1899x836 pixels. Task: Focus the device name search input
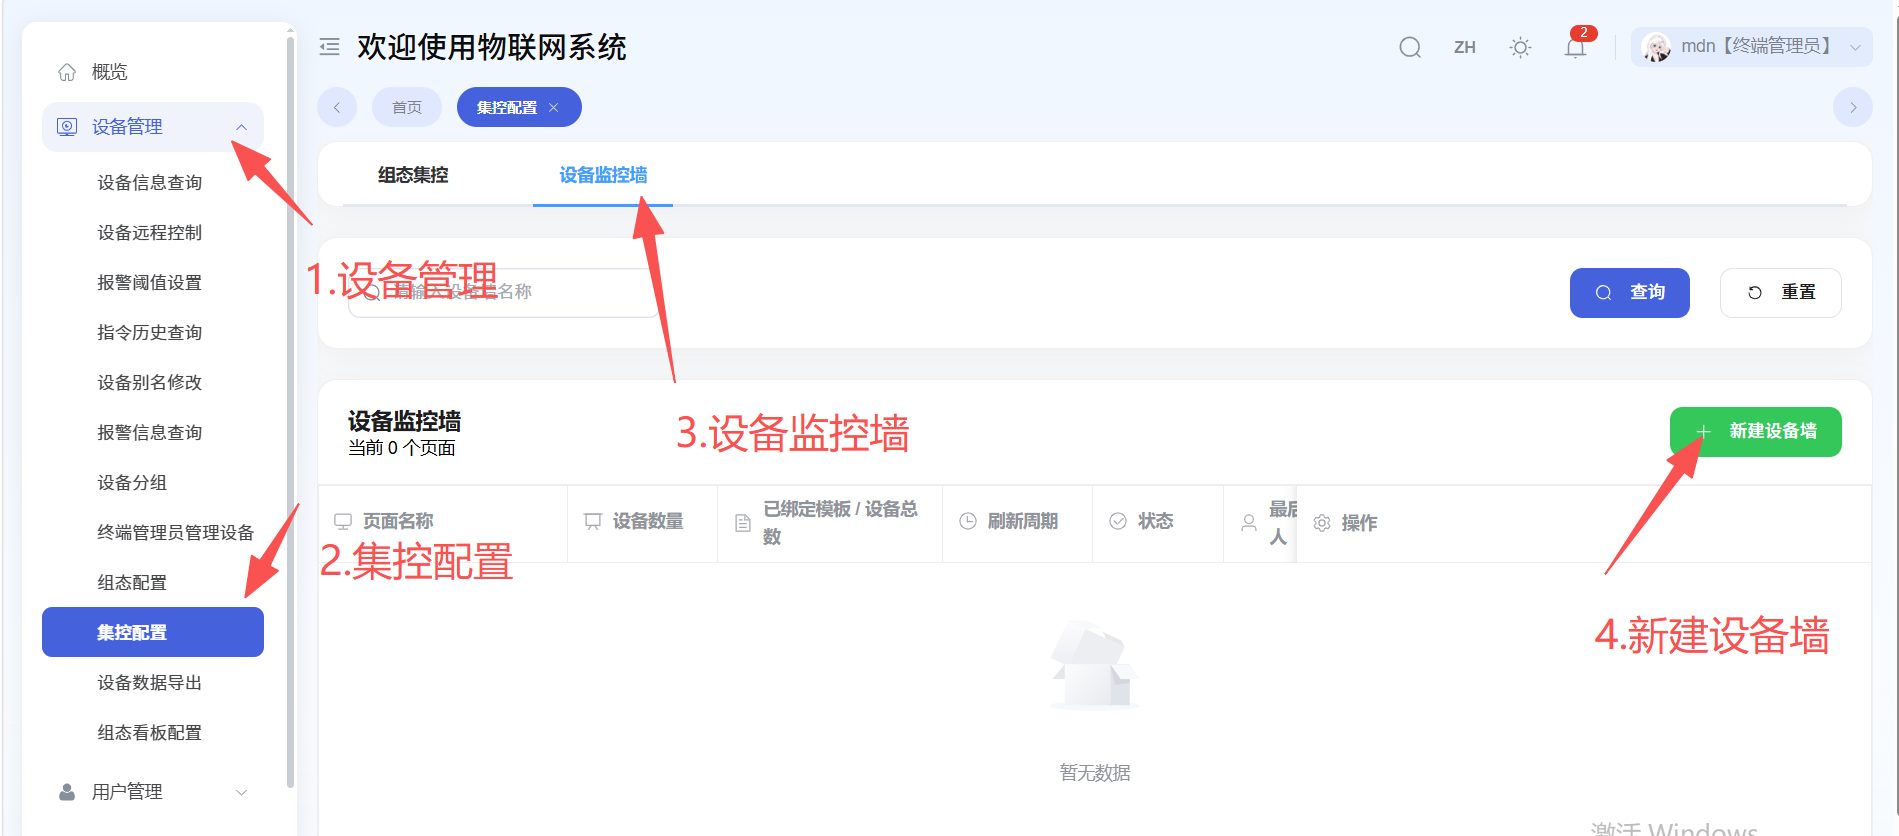(x=503, y=293)
